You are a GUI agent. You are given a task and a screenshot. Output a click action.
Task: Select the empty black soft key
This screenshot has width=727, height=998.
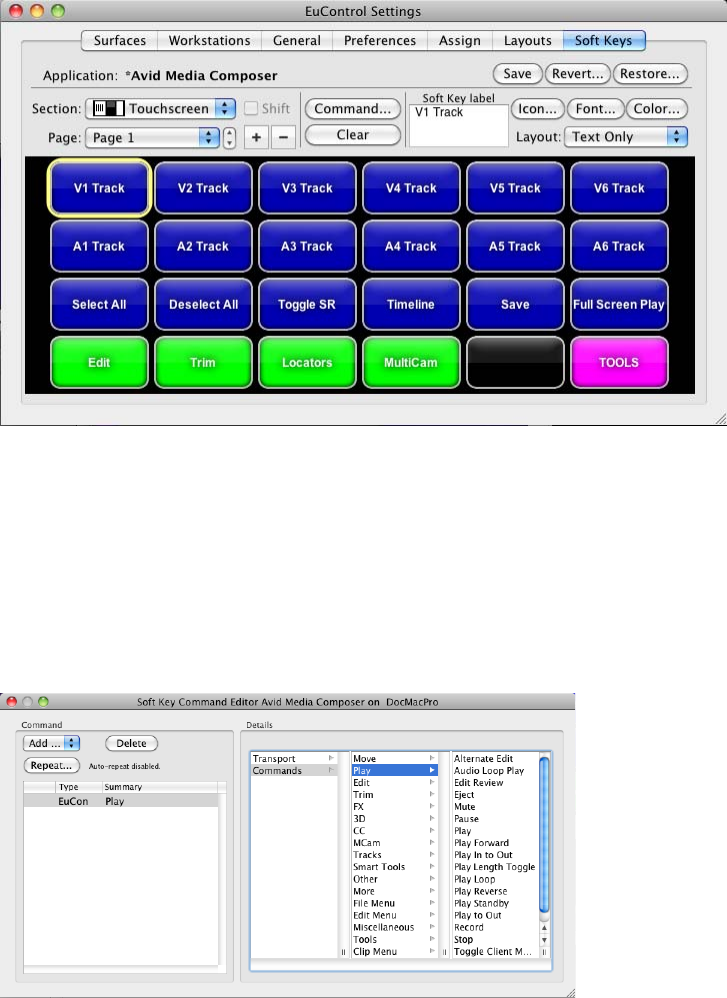(515, 362)
